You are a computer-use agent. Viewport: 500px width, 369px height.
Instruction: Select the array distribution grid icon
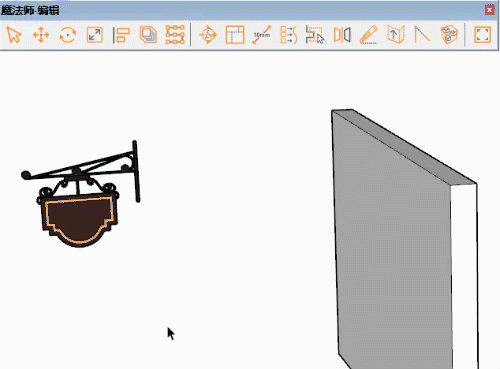point(175,35)
